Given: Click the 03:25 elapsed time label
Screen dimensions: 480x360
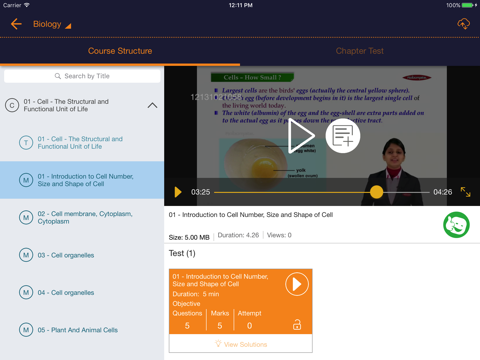Looking at the screenshot, I should click(x=200, y=192).
